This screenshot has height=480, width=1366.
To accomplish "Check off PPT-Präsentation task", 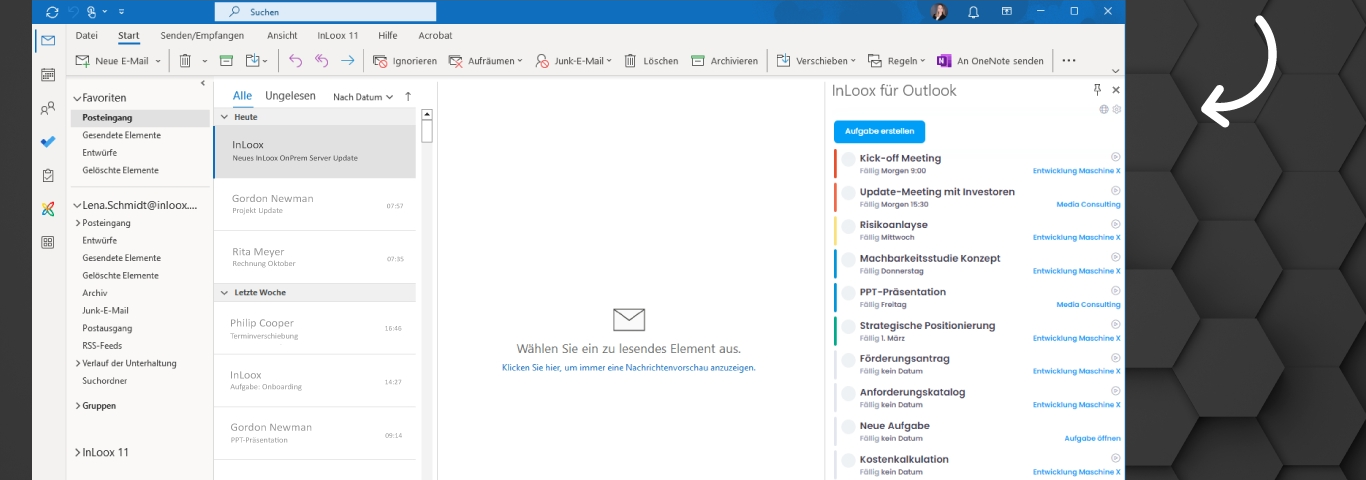I will (x=848, y=293).
